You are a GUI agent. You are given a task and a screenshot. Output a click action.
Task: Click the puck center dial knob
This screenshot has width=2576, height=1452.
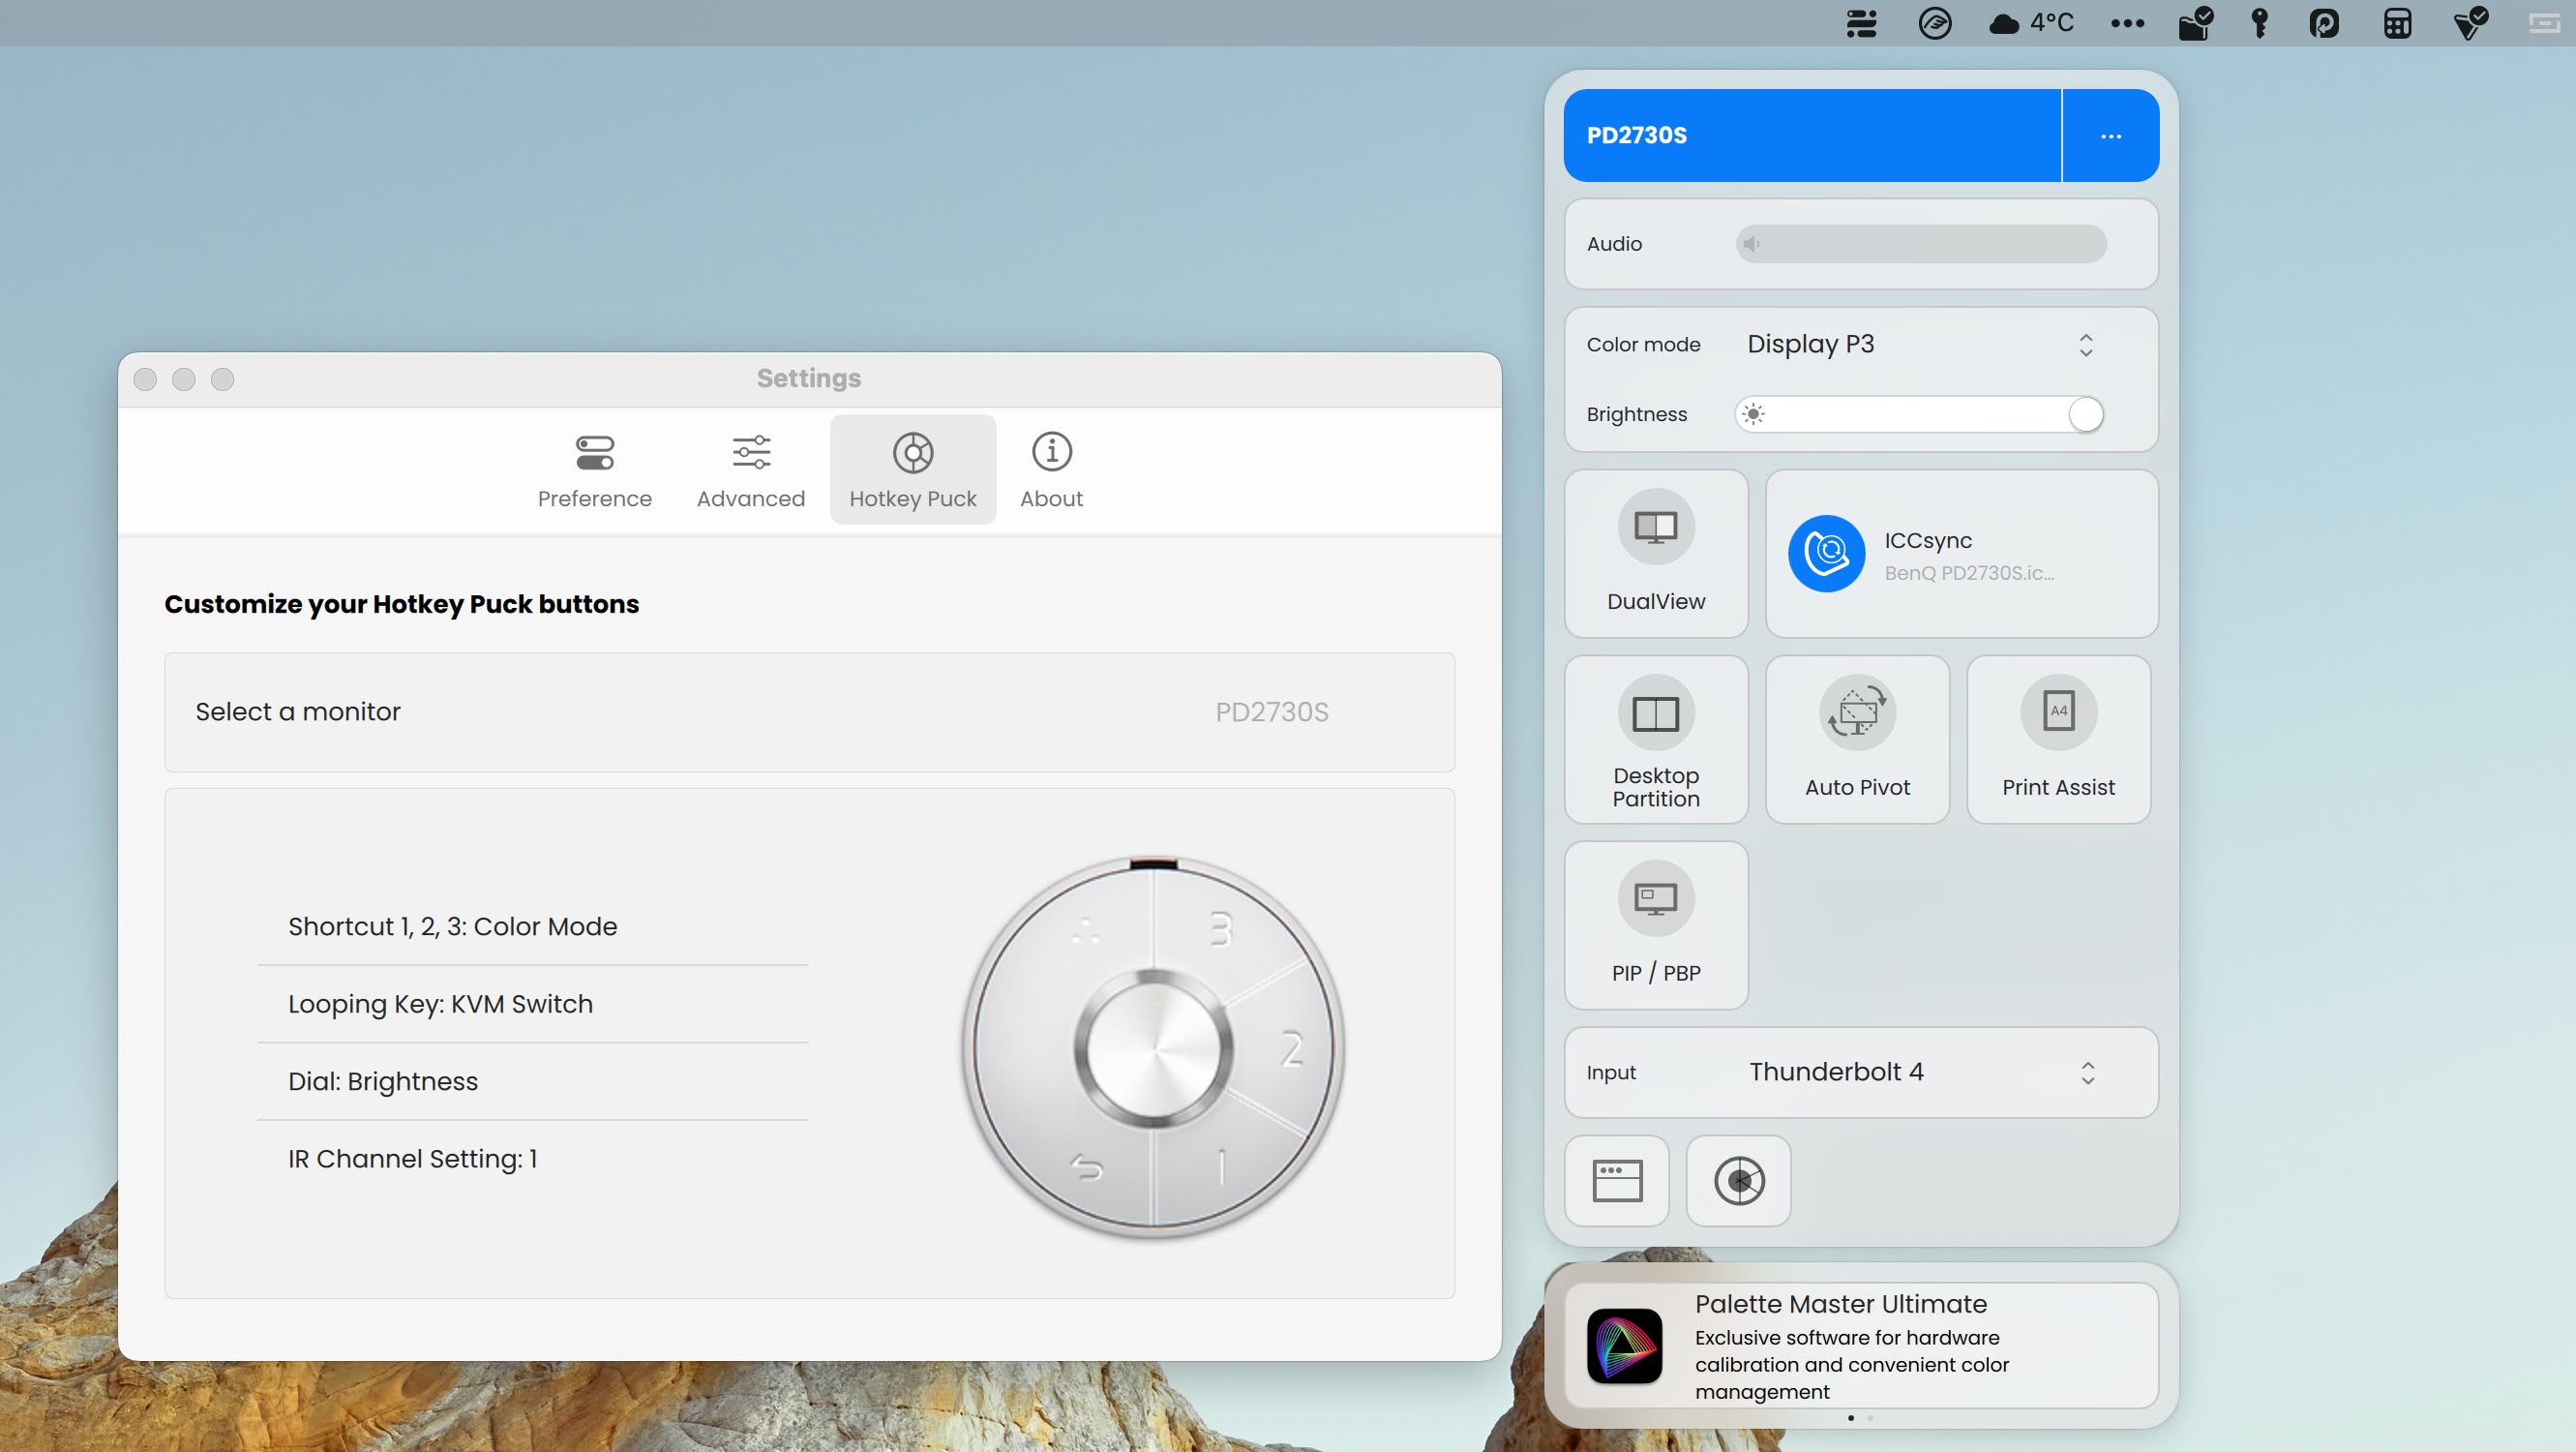point(1154,1049)
